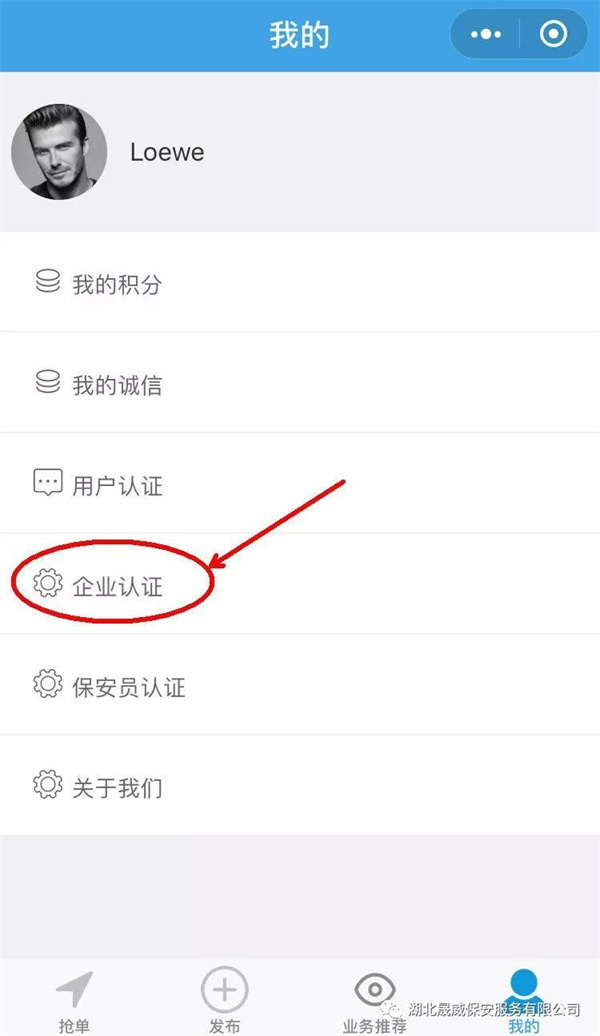This screenshot has height=1036, width=600.
Task: Open the mini program three-dots menu
Action: (486, 34)
